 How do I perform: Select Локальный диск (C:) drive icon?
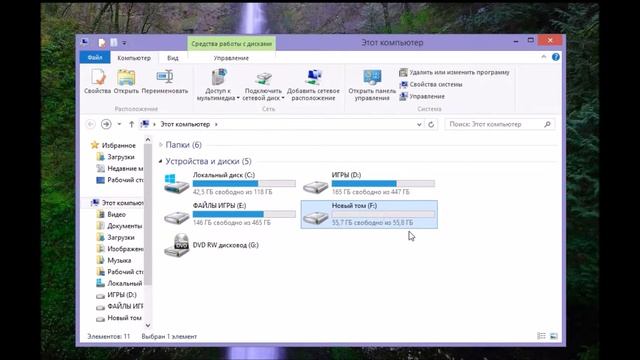(177, 184)
